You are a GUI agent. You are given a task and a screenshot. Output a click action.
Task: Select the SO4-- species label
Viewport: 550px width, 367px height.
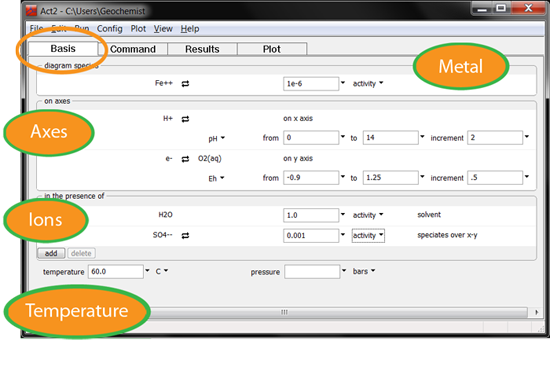click(162, 235)
